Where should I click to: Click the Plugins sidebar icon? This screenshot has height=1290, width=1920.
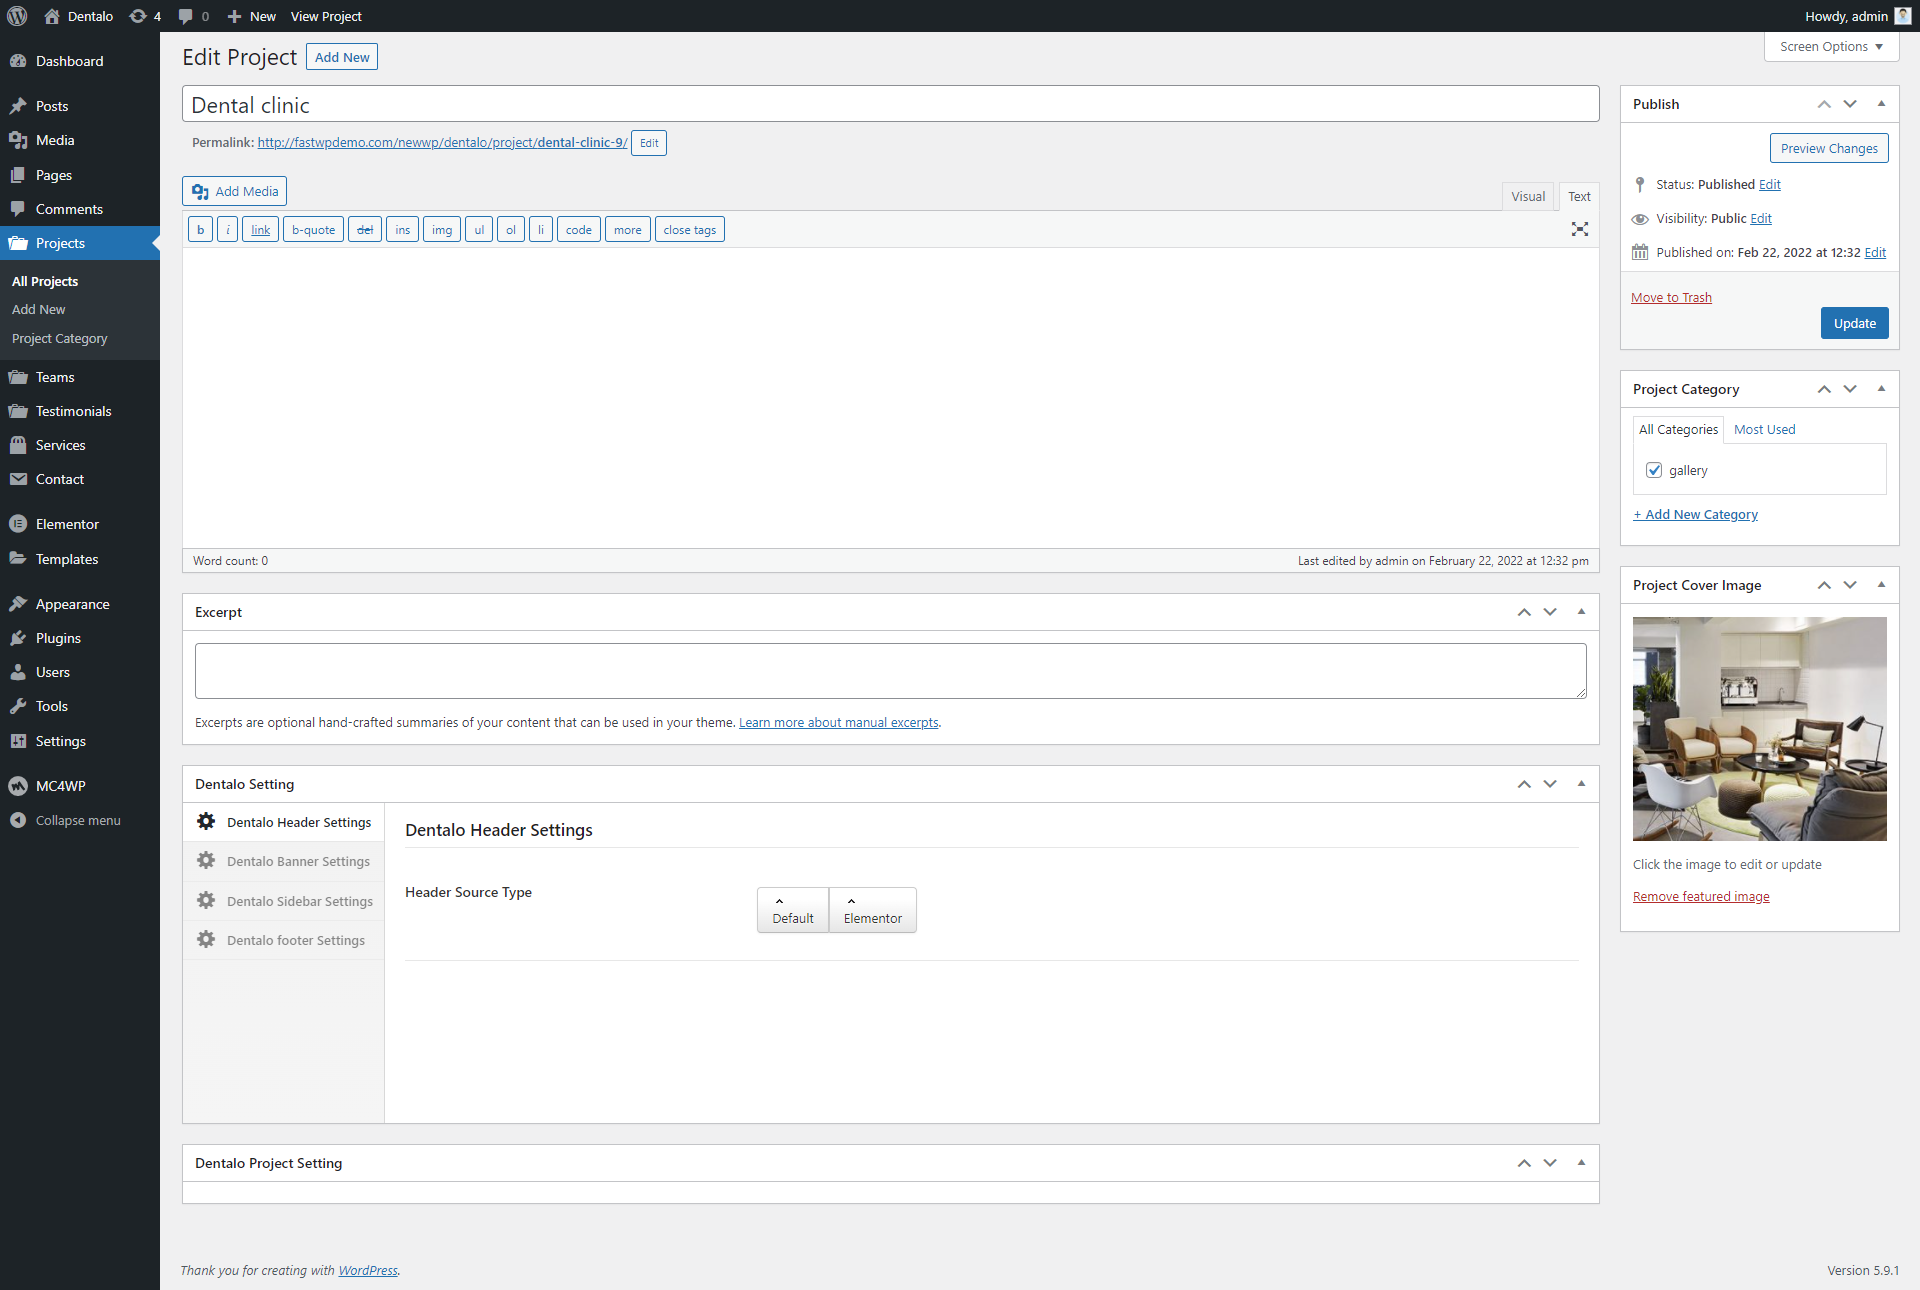(x=18, y=638)
